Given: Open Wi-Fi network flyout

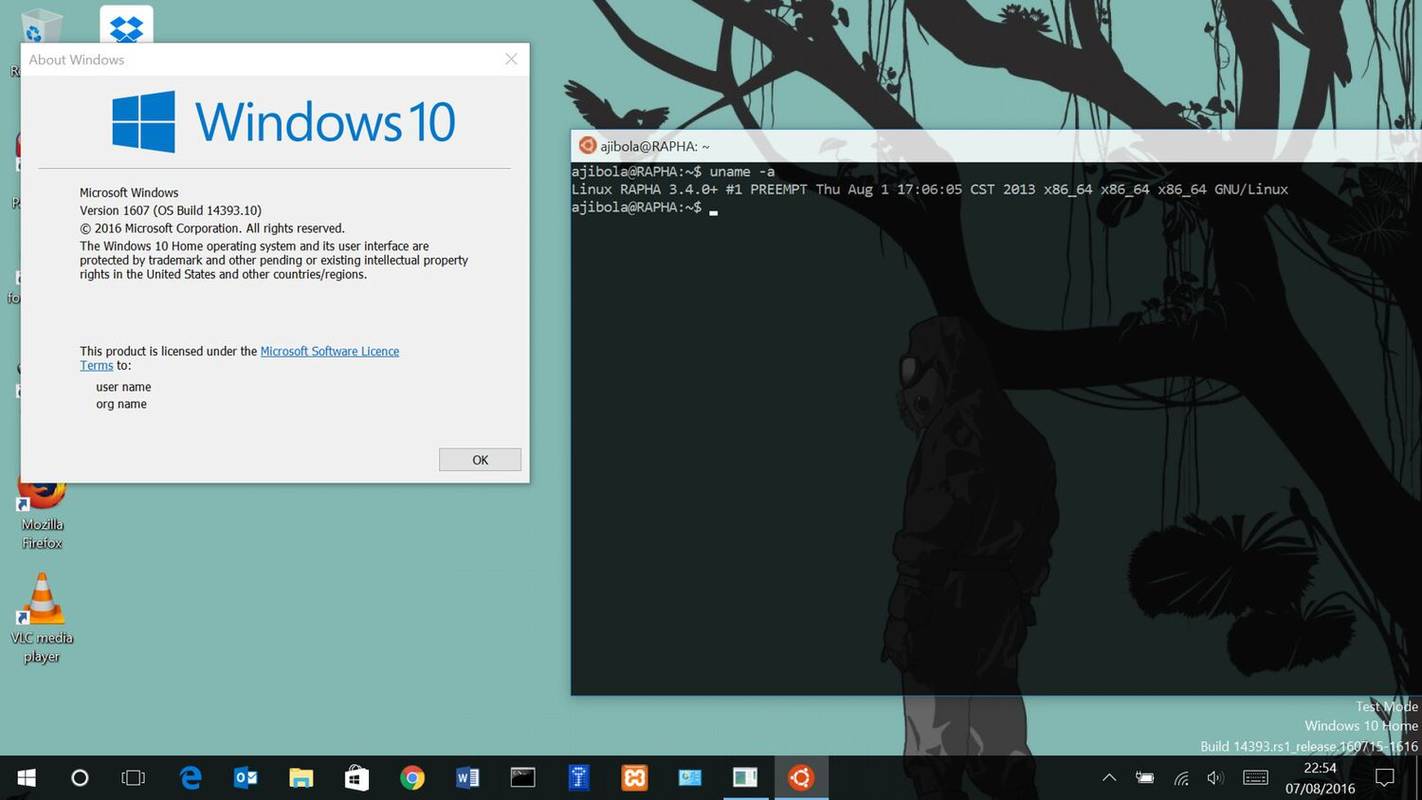Looking at the screenshot, I should click(1181, 778).
